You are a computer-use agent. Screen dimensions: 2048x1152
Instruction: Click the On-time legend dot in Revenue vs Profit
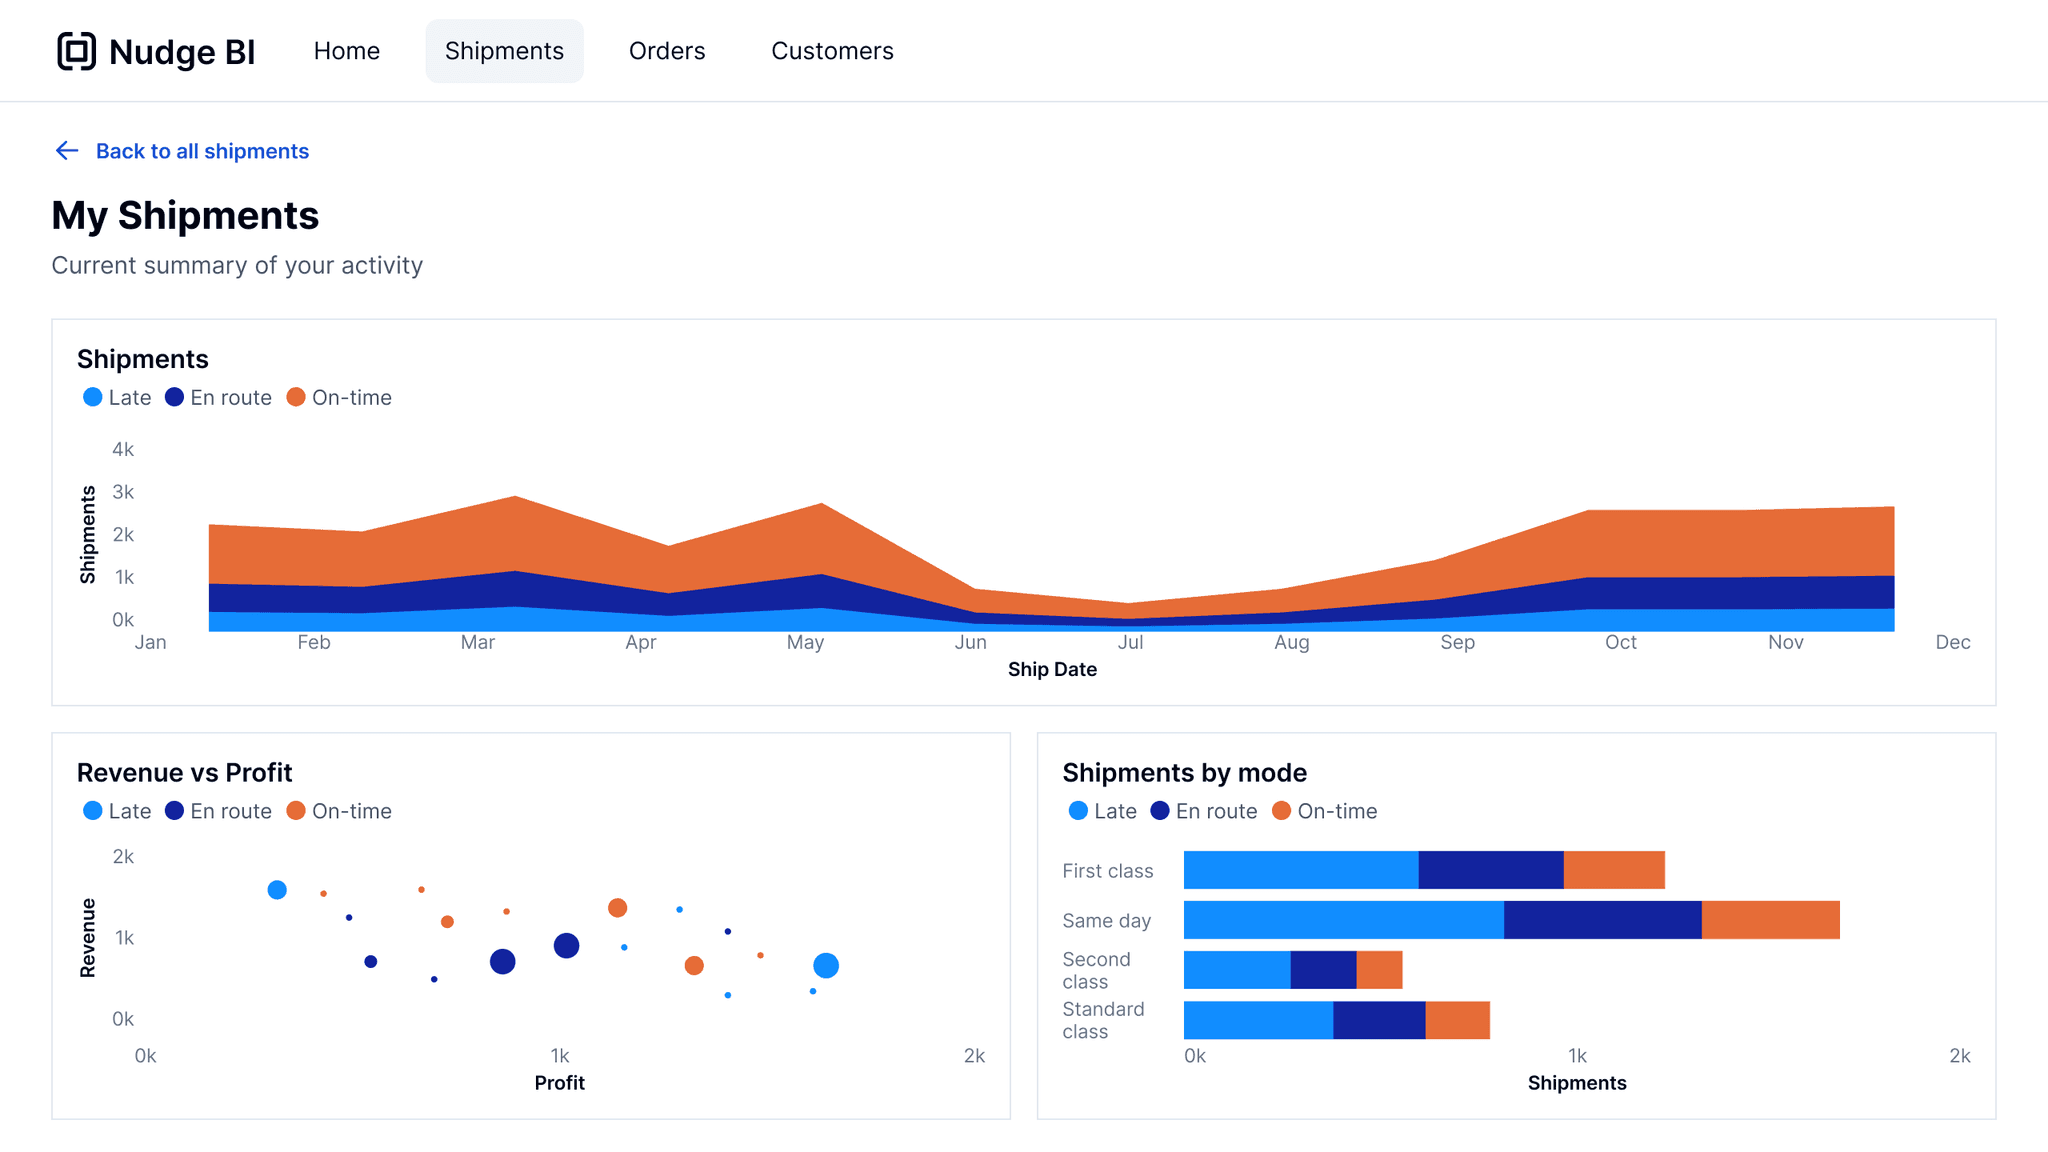click(x=295, y=811)
